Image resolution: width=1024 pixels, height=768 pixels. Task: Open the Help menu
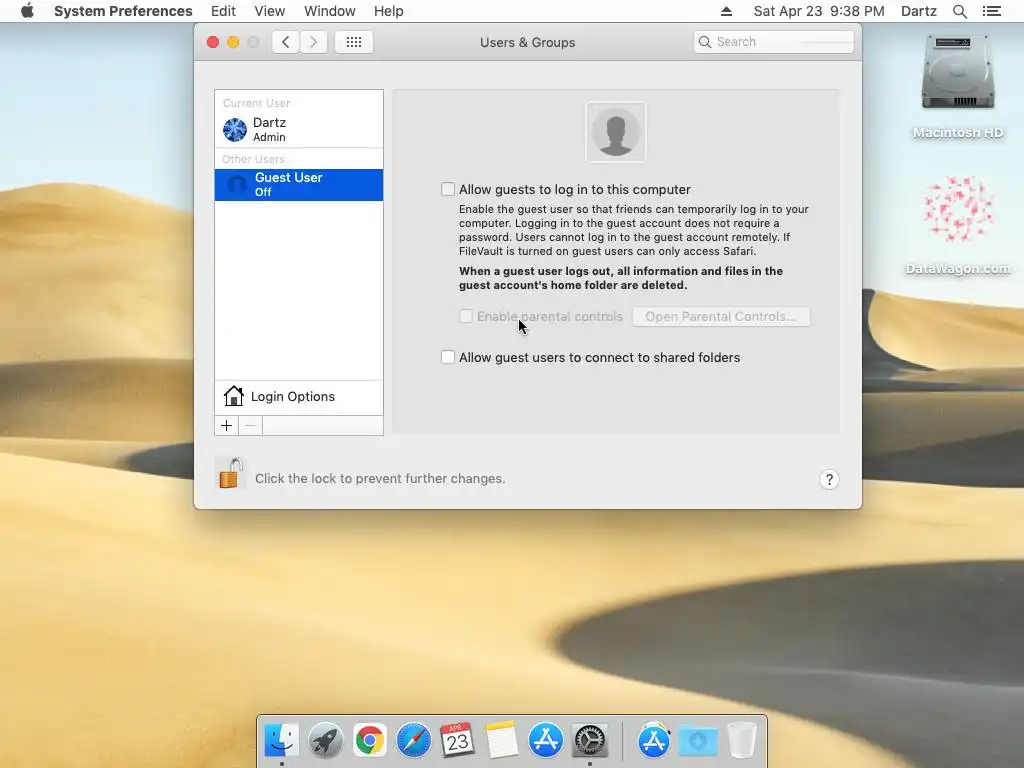pos(389,11)
